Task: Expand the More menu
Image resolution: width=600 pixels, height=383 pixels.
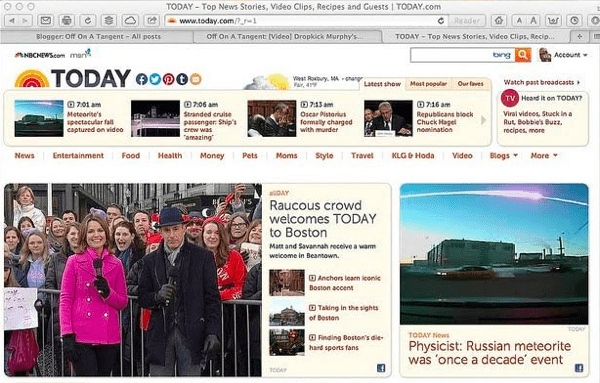Action: coord(544,156)
